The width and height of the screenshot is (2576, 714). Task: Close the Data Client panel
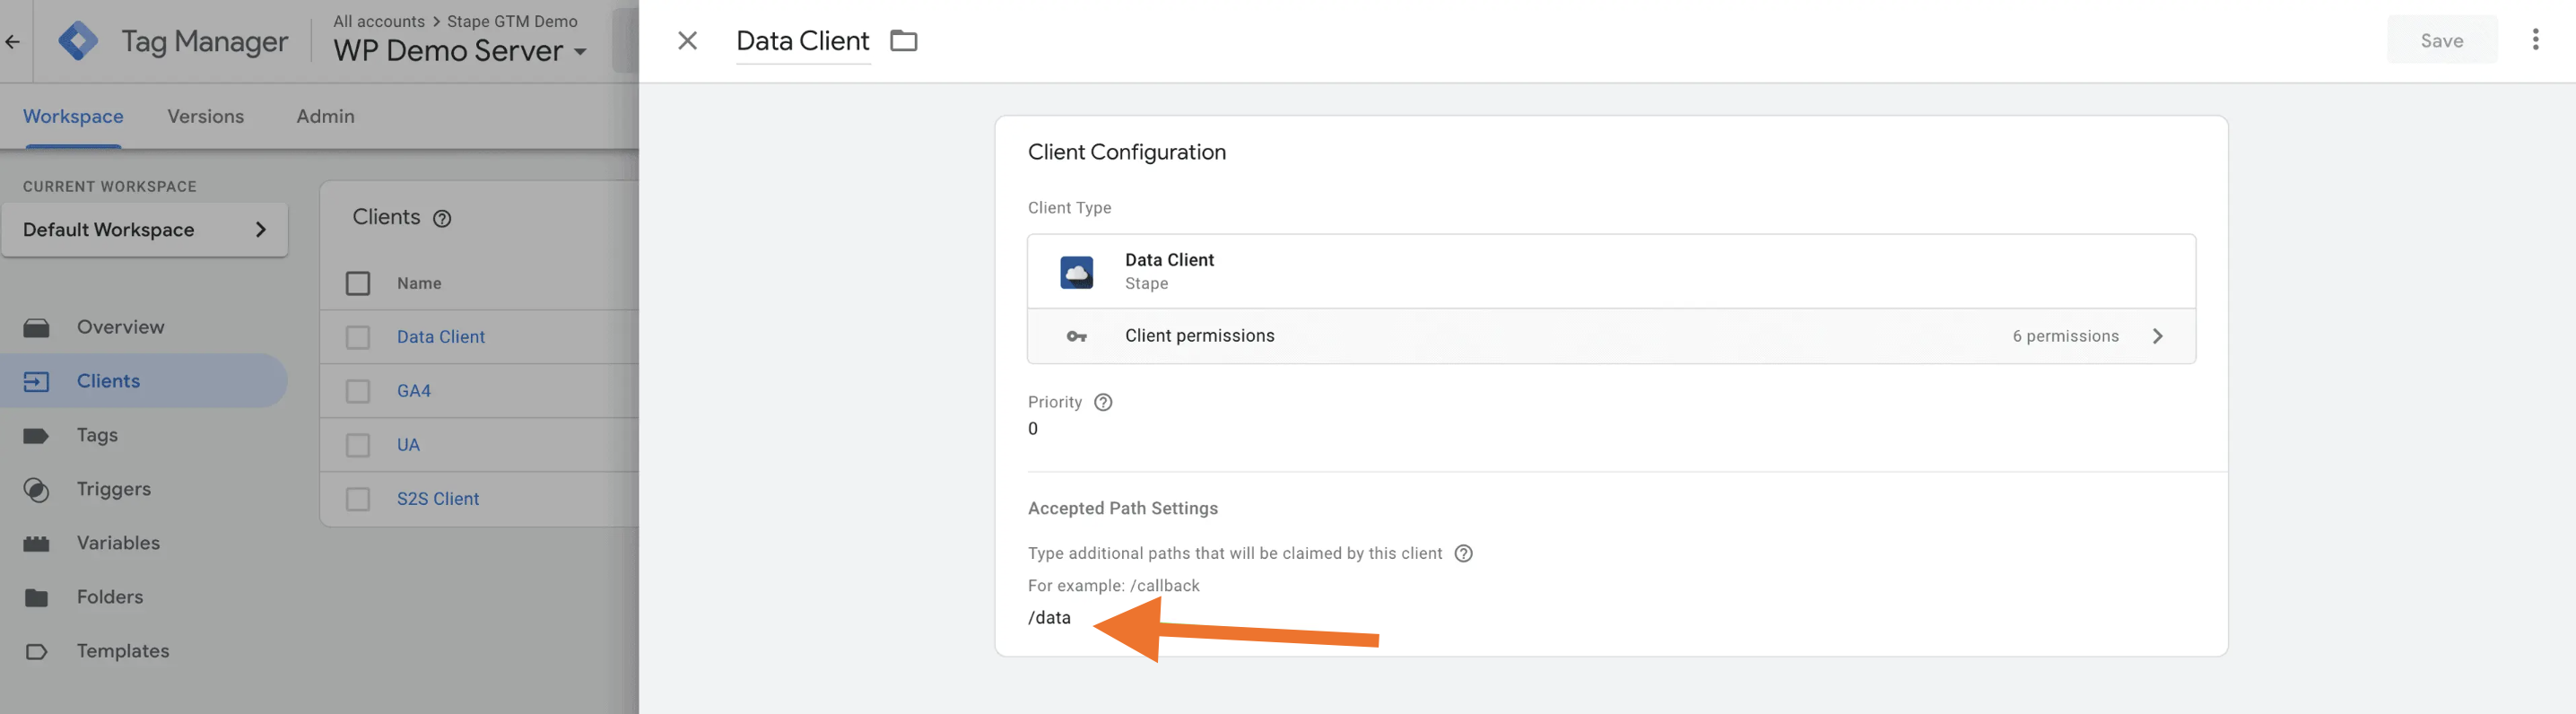687,41
